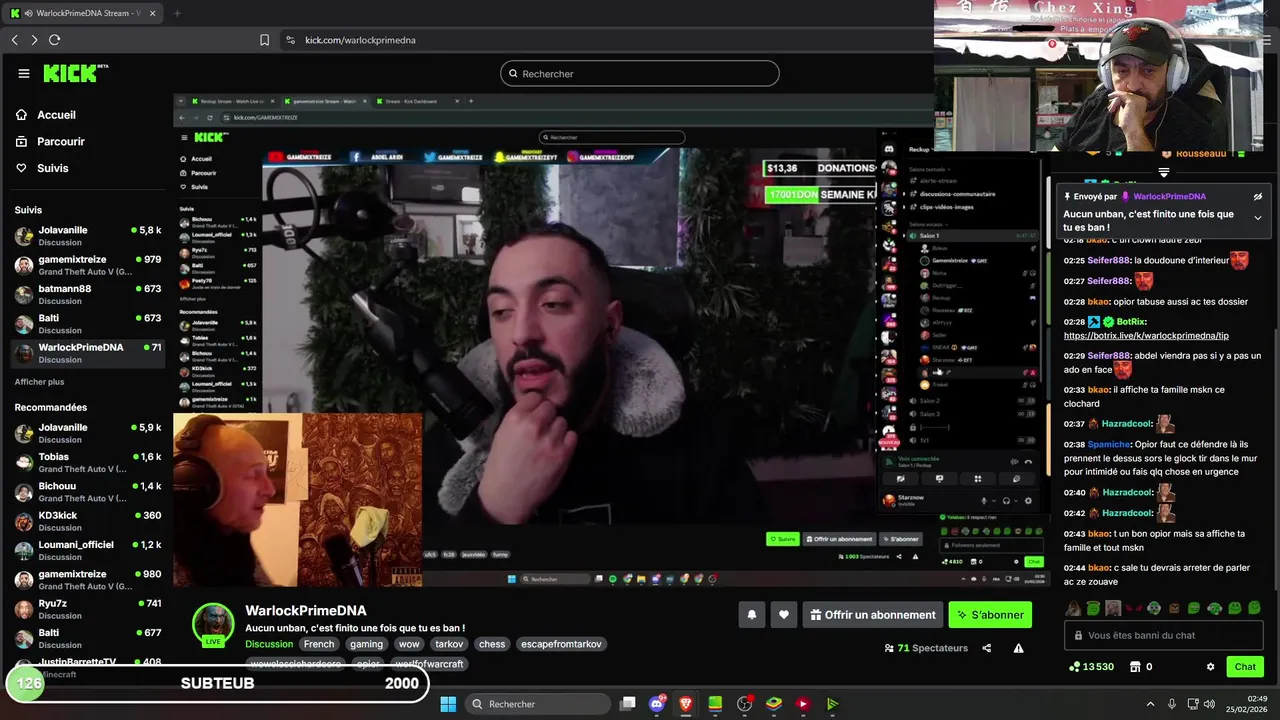This screenshot has height=720, width=1280.
Task: Expand Afficher plus followed channels
Action: (39, 382)
